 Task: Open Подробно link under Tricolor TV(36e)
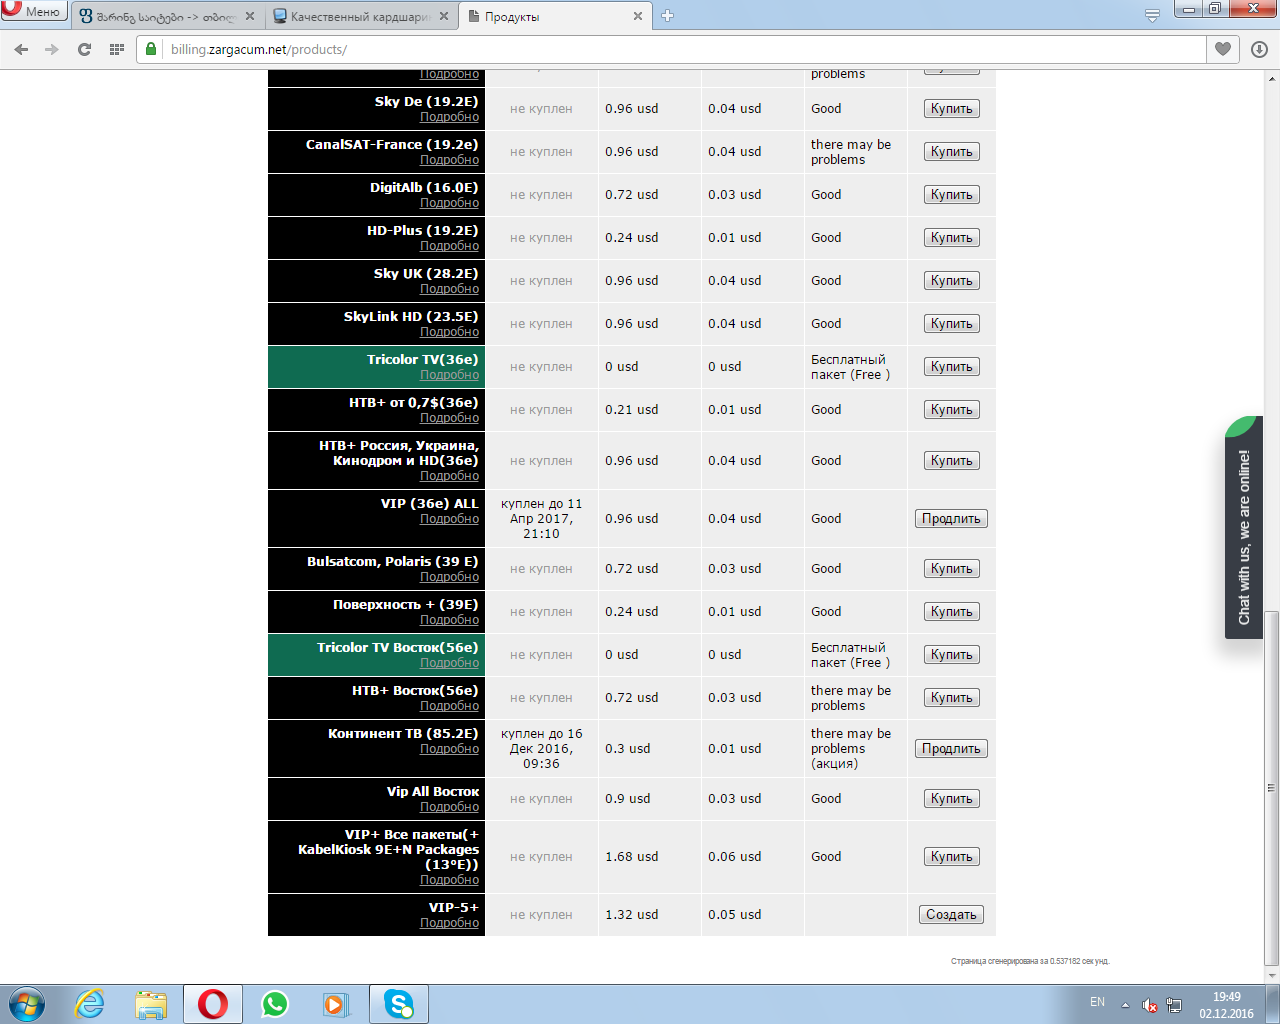coord(449,375)
